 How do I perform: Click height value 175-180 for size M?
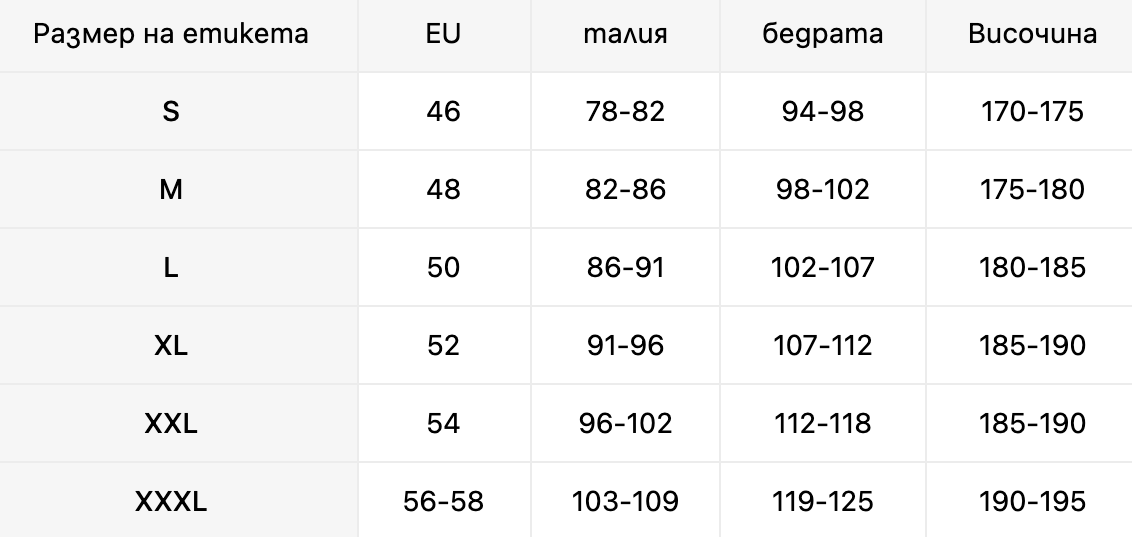coord(1033,189)
